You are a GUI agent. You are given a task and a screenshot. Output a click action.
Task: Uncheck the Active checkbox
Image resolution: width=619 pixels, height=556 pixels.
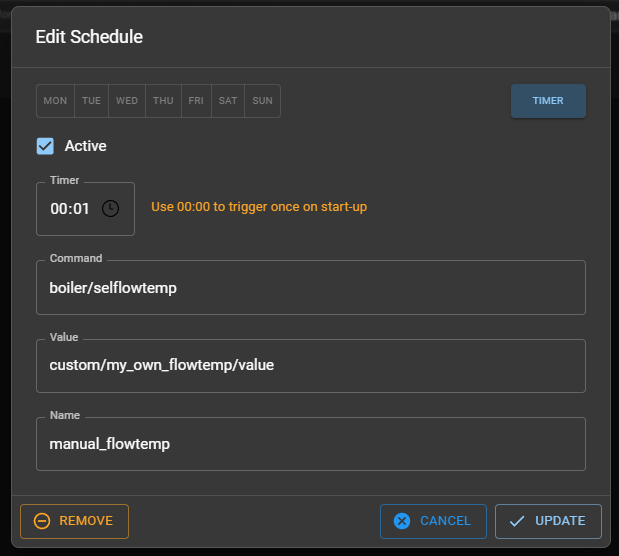[45, 146]
